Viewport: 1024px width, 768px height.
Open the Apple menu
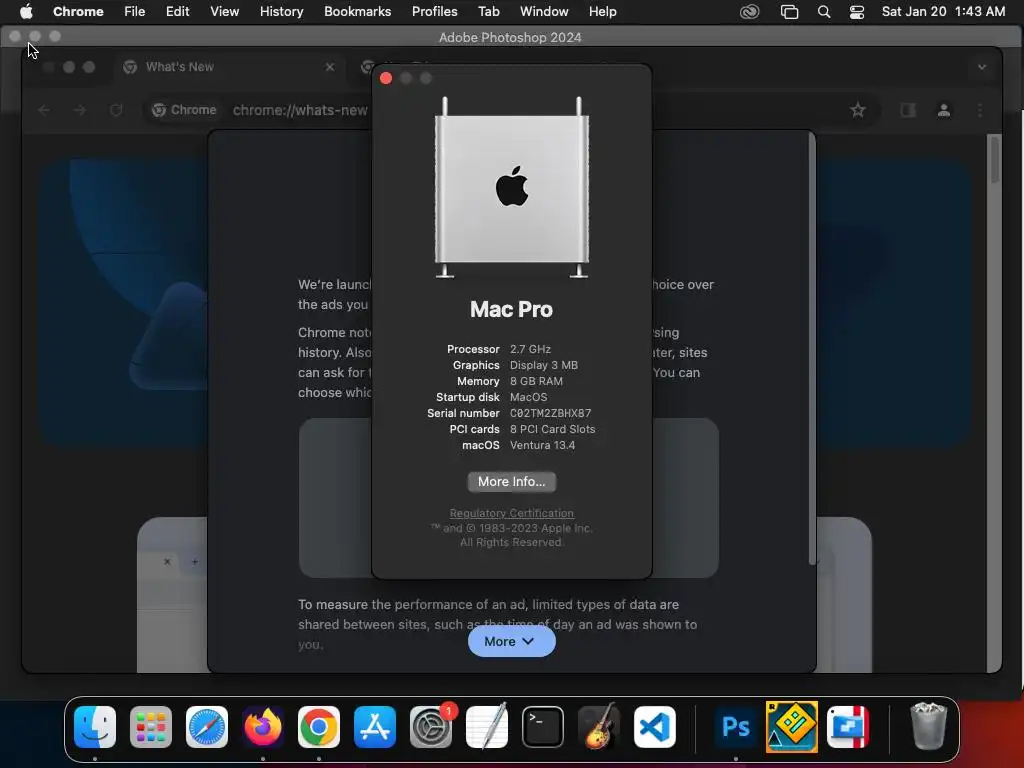[x=26, y=11]
